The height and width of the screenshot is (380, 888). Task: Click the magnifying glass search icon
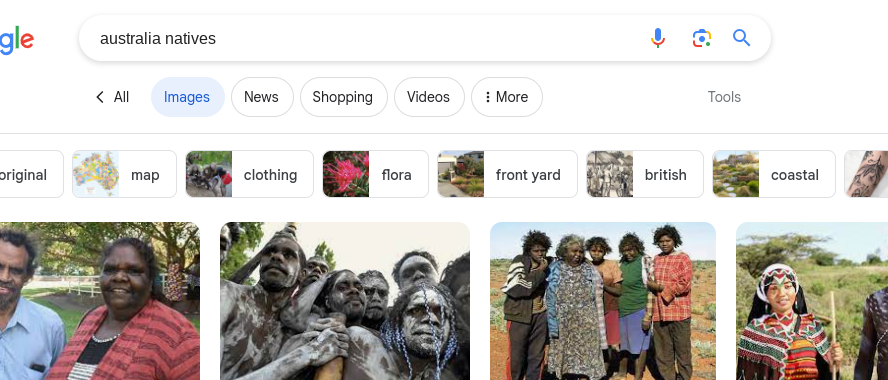741,38
